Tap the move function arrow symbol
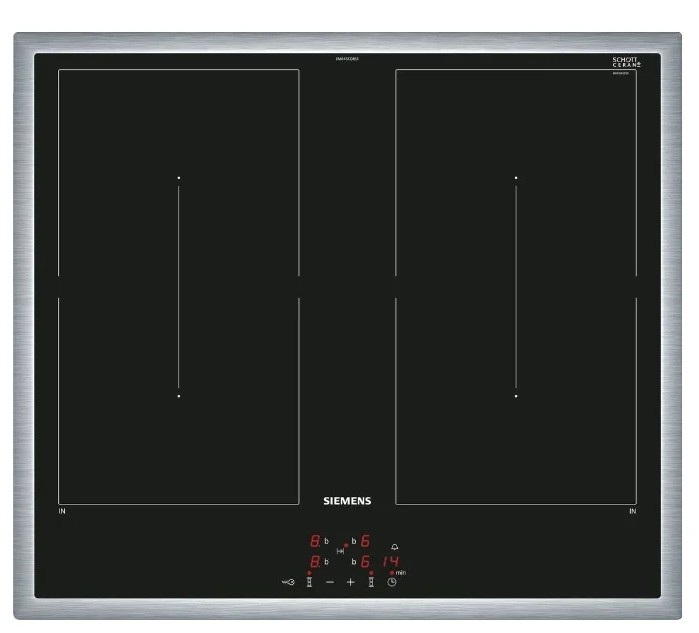Screen dimensions: 699x633 (340, 551)
